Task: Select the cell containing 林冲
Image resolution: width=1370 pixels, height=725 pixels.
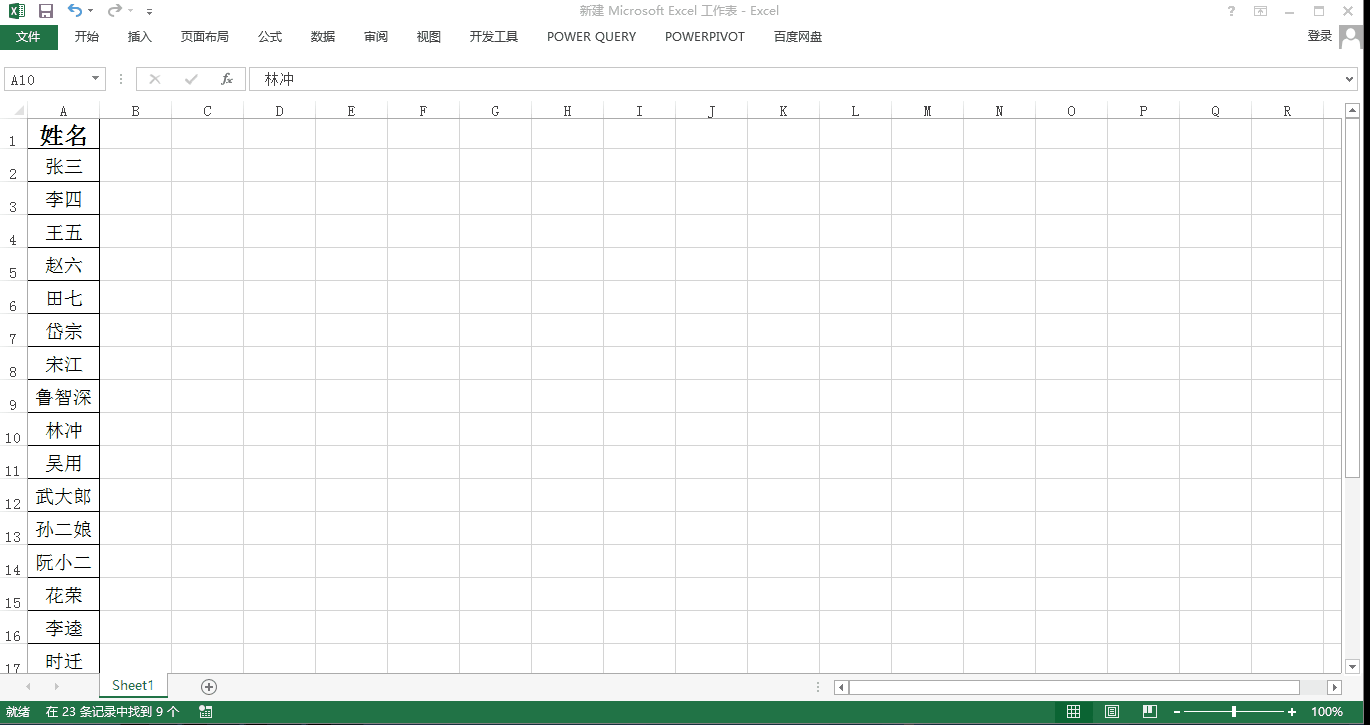Action: point(64,430)
